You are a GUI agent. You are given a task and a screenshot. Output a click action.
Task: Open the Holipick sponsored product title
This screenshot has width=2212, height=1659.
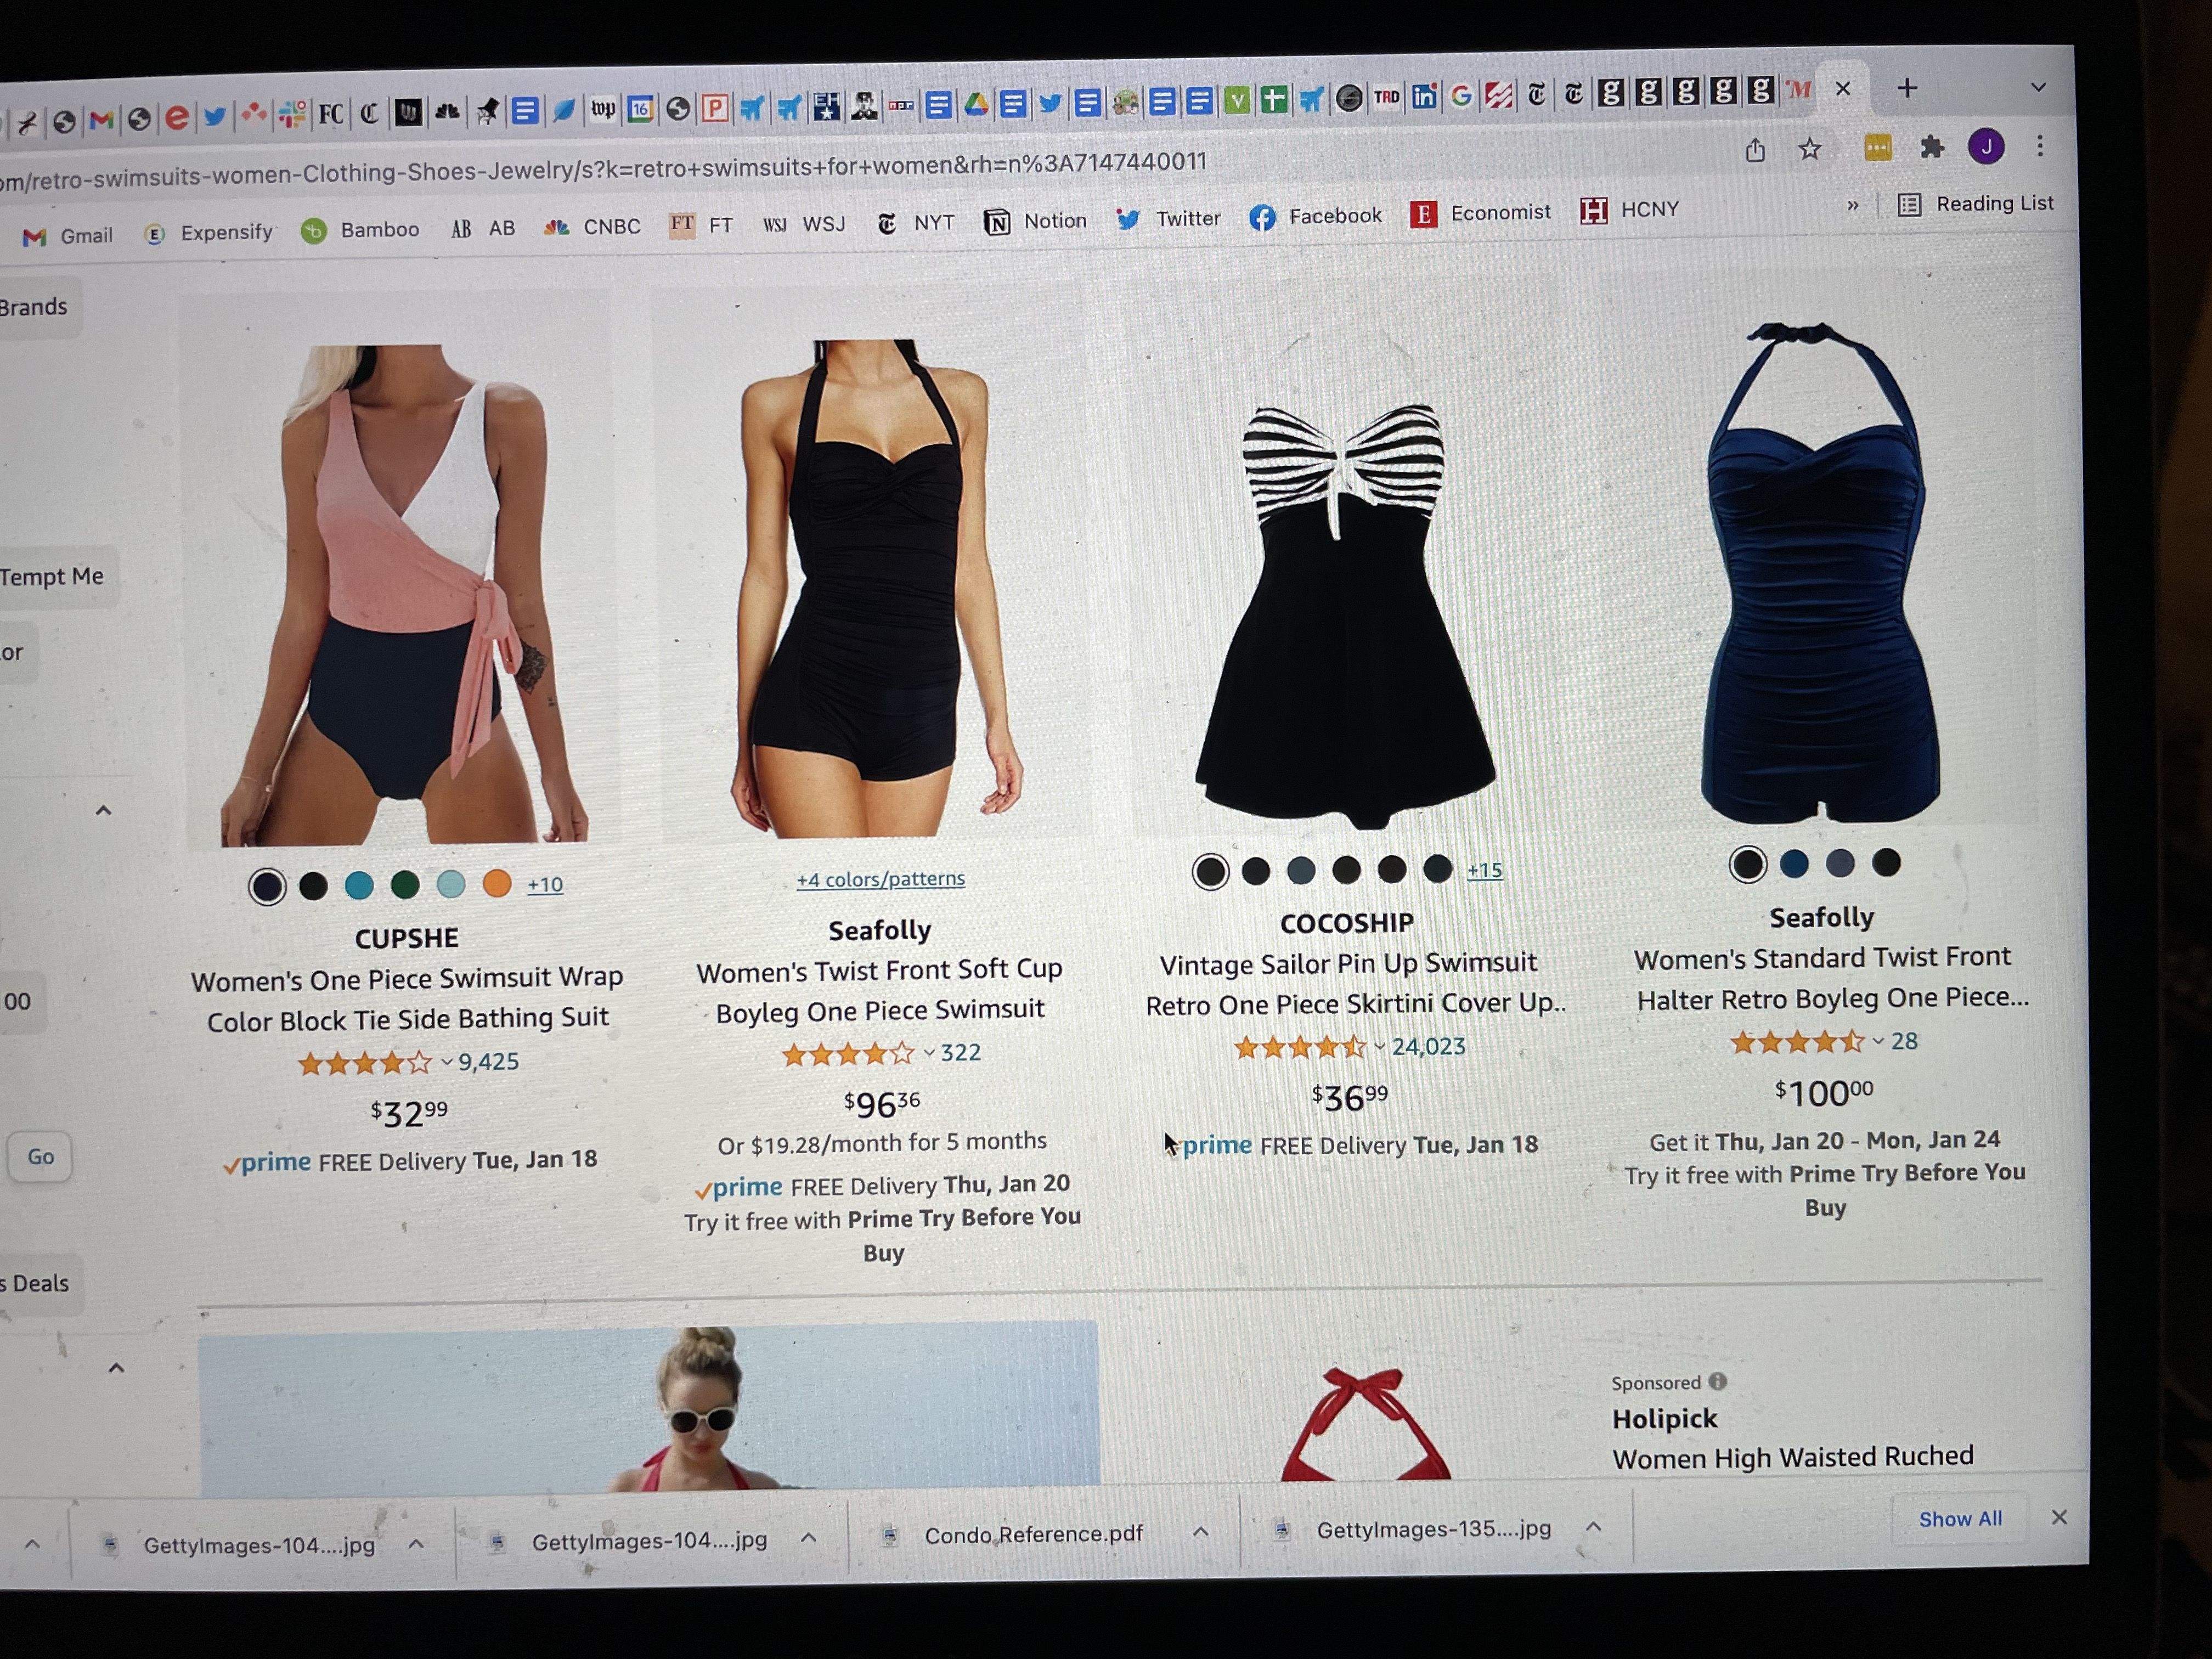coord(1793,1457)
